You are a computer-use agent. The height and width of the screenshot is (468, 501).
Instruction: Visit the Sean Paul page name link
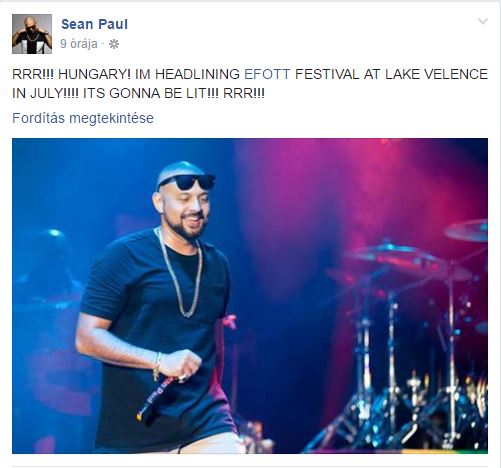94,24
